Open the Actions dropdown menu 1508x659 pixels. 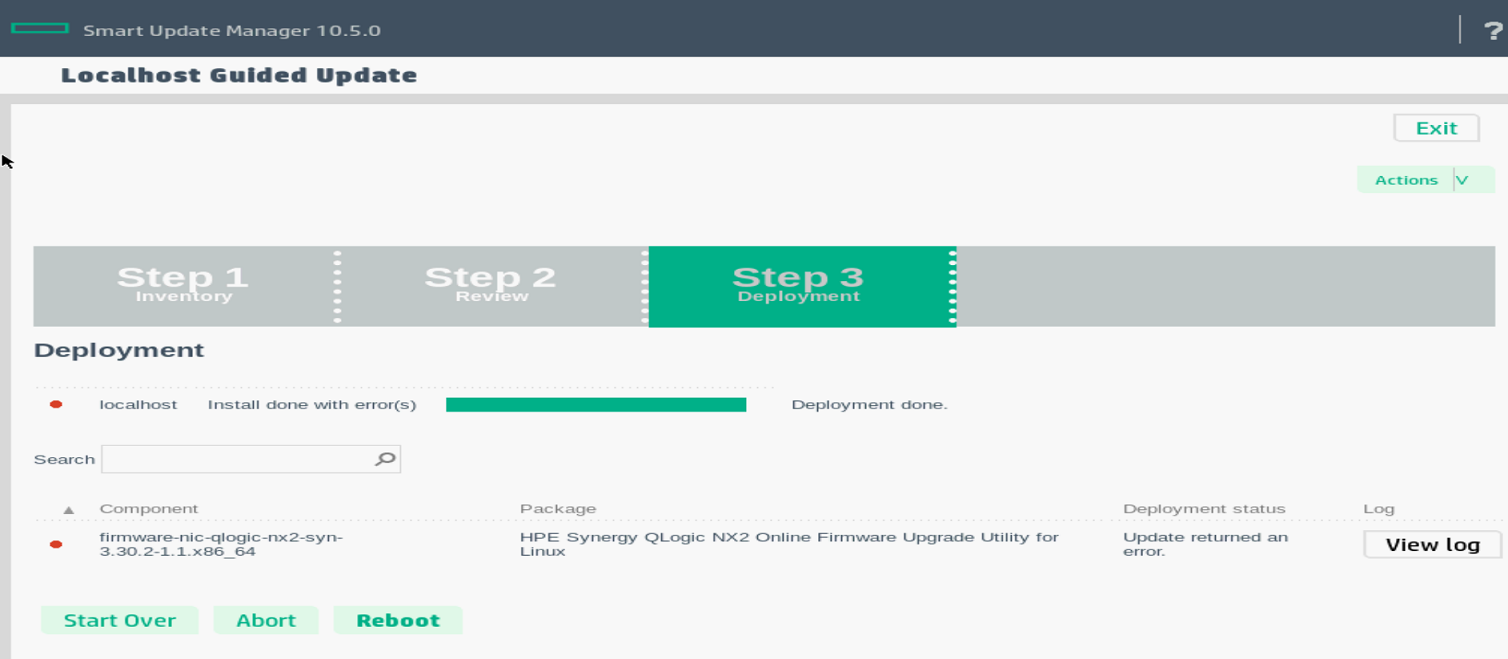coord(1406,180)
